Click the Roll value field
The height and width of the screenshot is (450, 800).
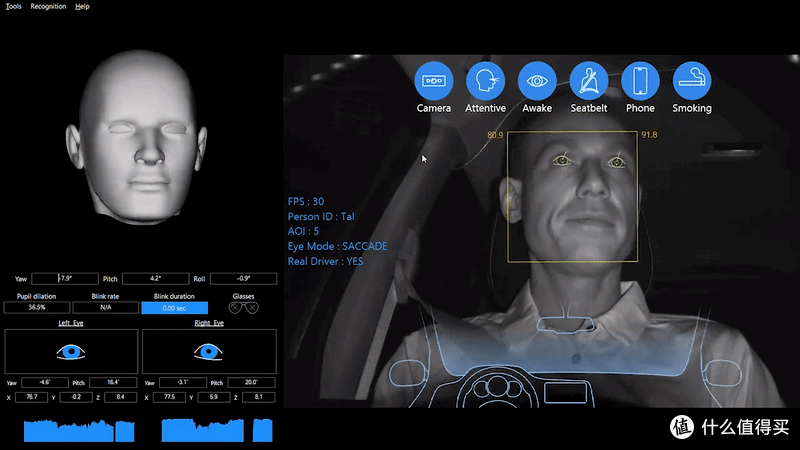pos(243,279)
